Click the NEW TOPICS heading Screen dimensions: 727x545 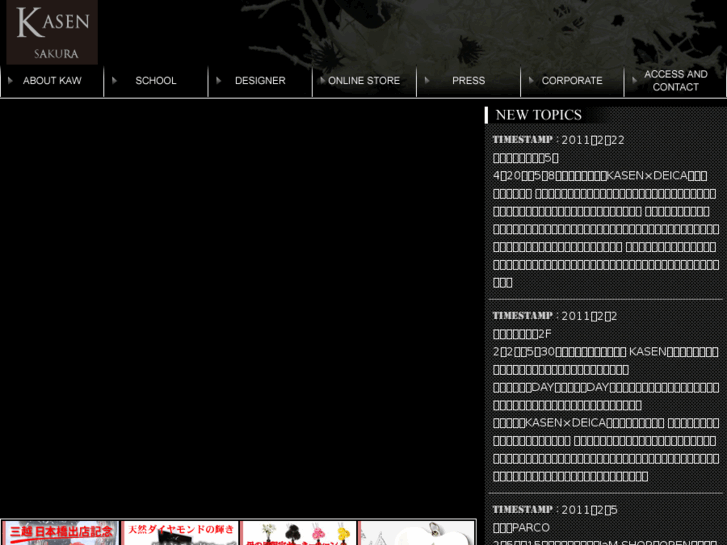coord(538,115)
